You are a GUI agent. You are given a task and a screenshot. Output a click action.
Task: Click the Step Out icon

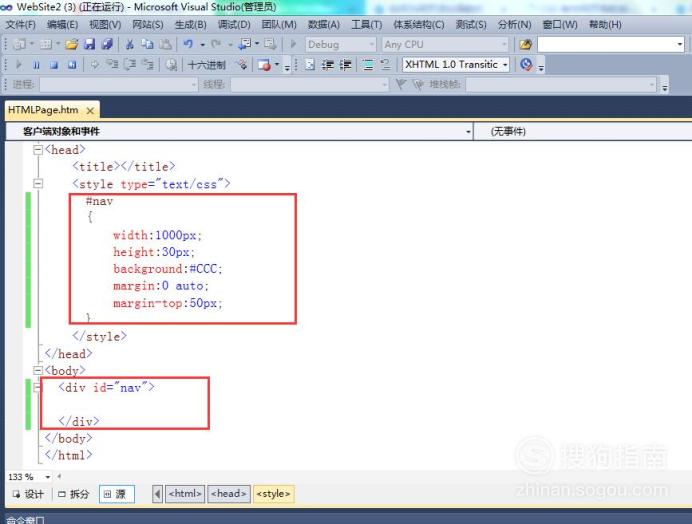pyautogui.click(x=148, y=65)
